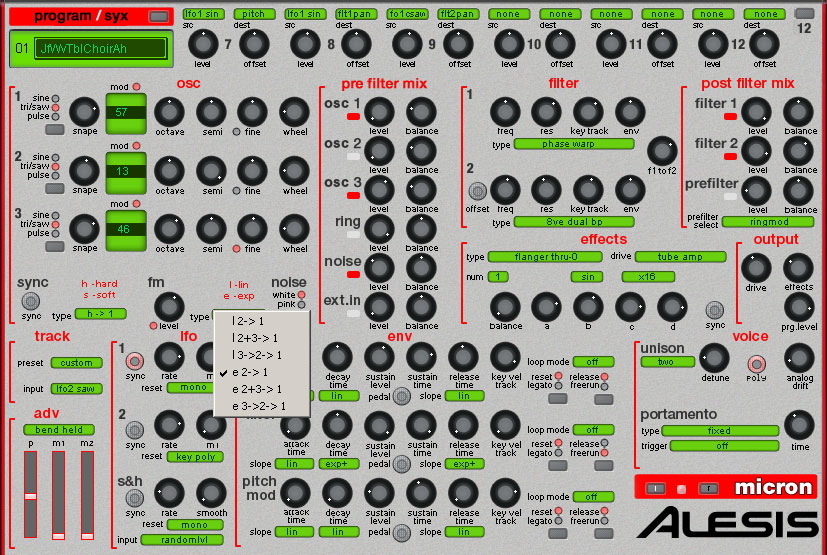Click the pitch mod attack time knob

pos(295,493)
